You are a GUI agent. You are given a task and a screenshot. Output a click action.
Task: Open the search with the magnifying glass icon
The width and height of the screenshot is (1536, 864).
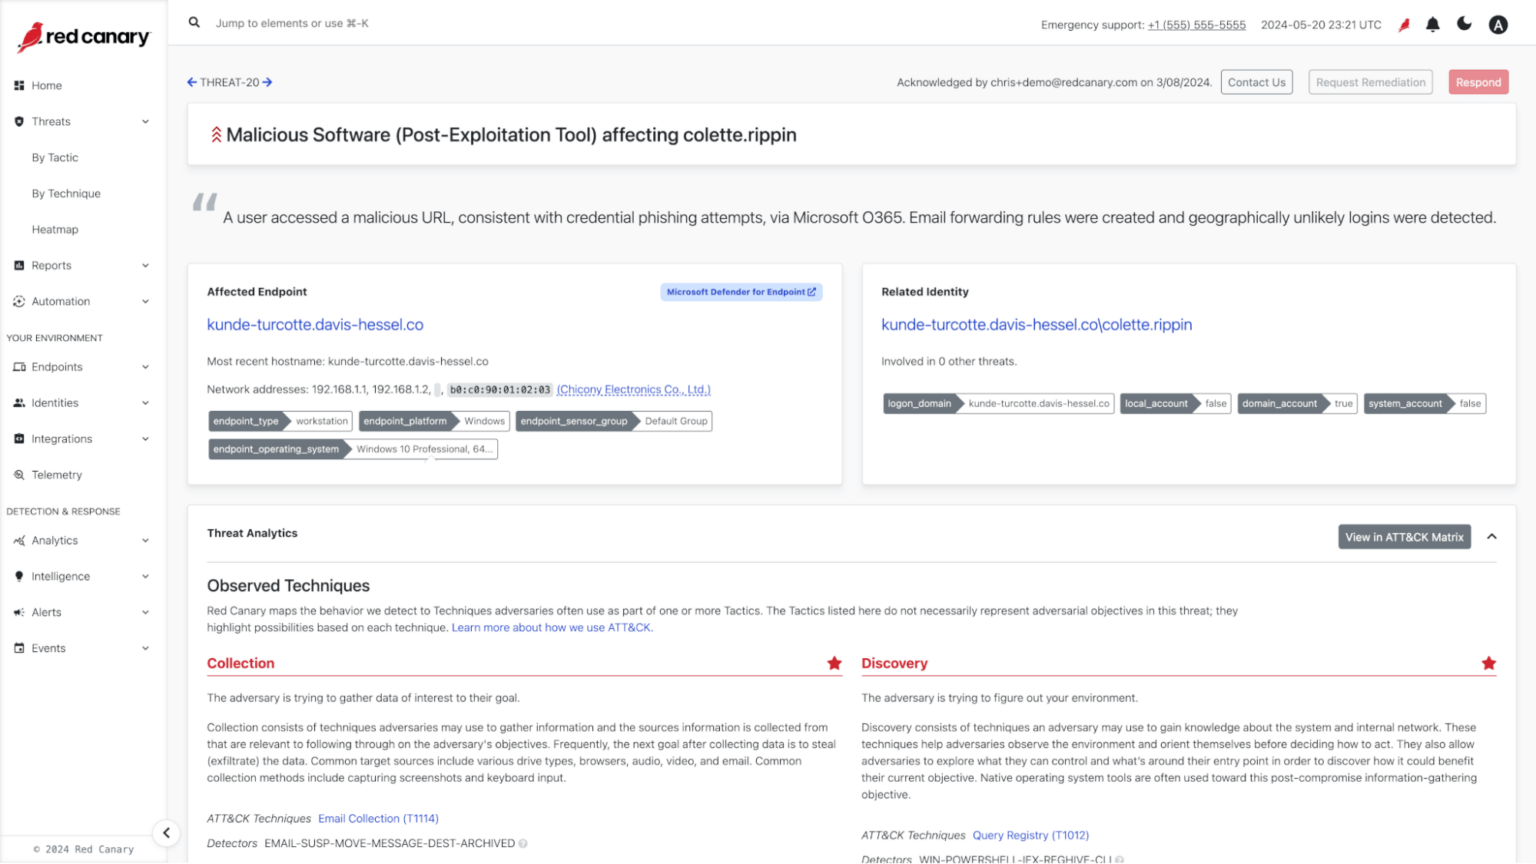pos(193,22)
